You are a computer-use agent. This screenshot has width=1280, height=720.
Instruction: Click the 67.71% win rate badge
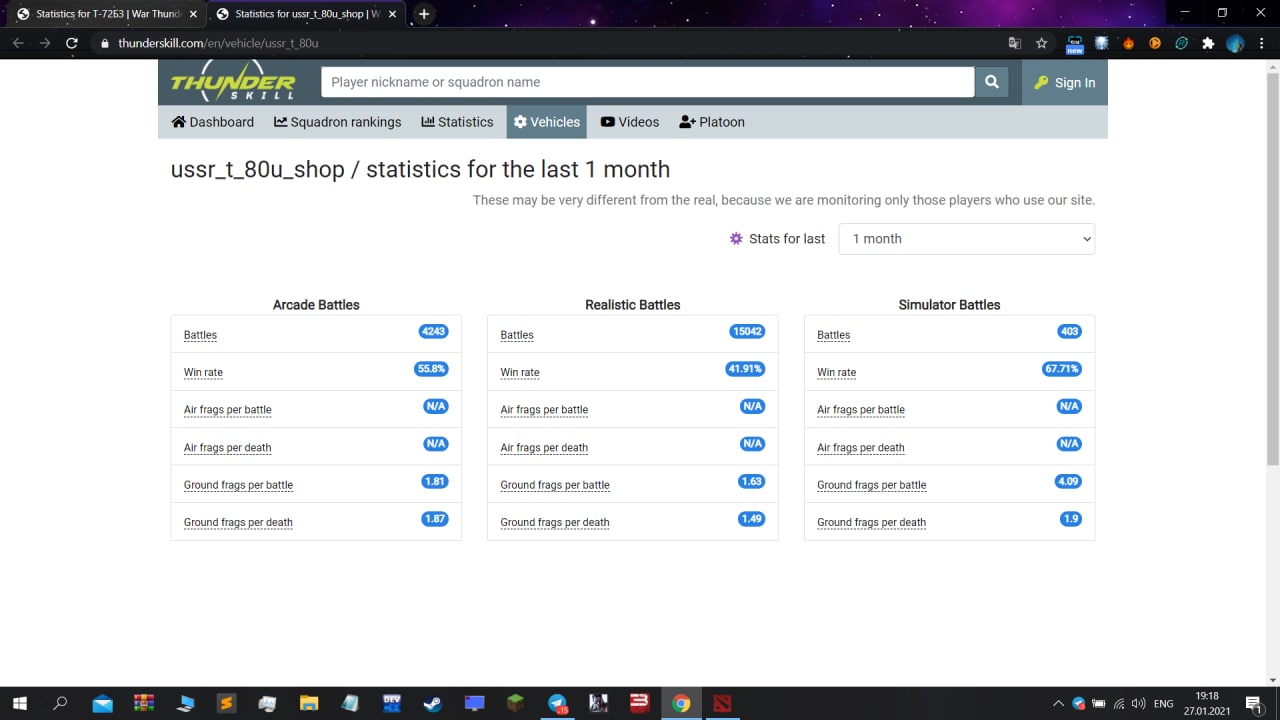click(1062, 369)
